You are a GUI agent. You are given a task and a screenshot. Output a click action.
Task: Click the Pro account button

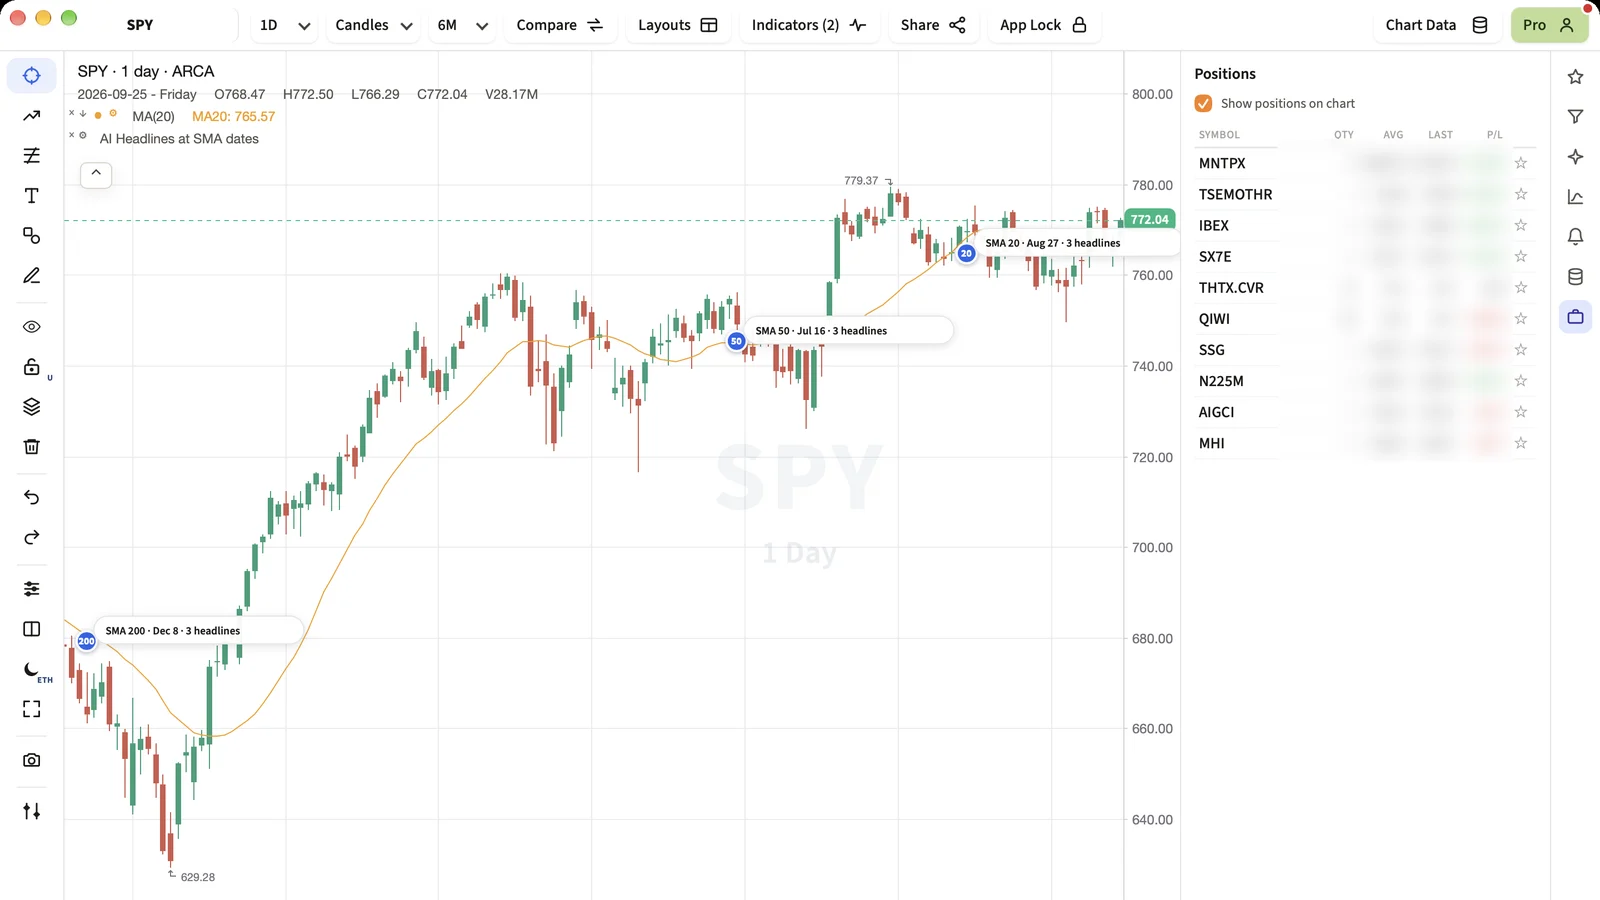(x=1549, y=25)
